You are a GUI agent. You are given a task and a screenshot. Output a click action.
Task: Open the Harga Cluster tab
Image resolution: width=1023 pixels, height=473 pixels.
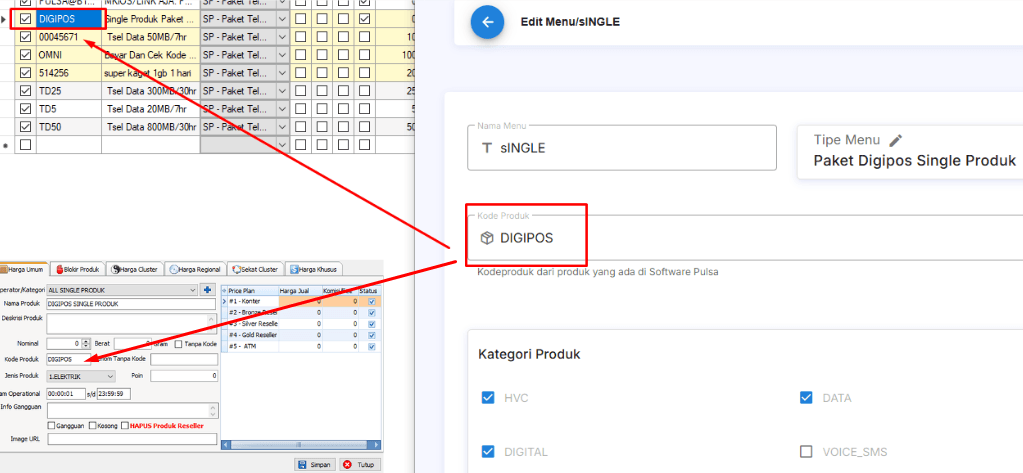(134, 269)
